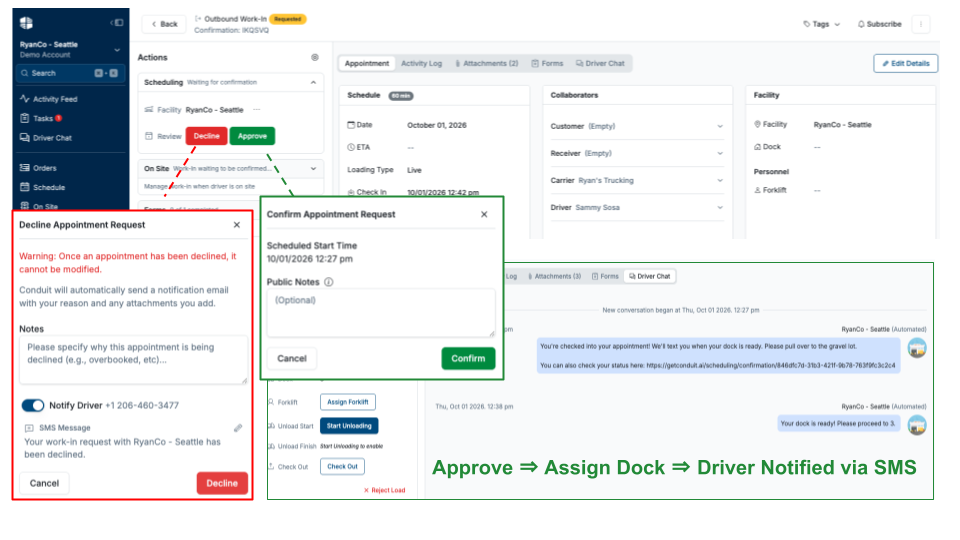Click the Actions panel settings gear icon
The height and width of the screenshot is (540, 960).
point(315,57)
